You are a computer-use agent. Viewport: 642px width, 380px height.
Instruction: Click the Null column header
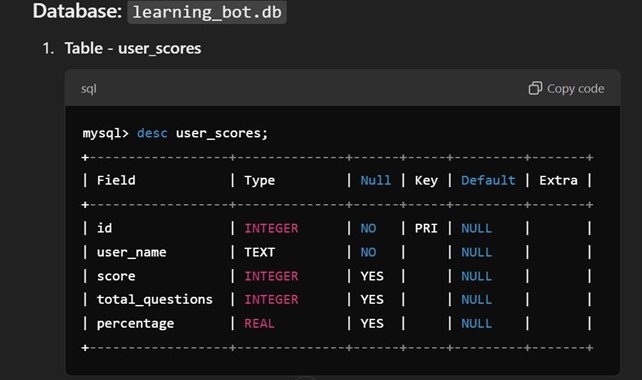click(375, 180)
